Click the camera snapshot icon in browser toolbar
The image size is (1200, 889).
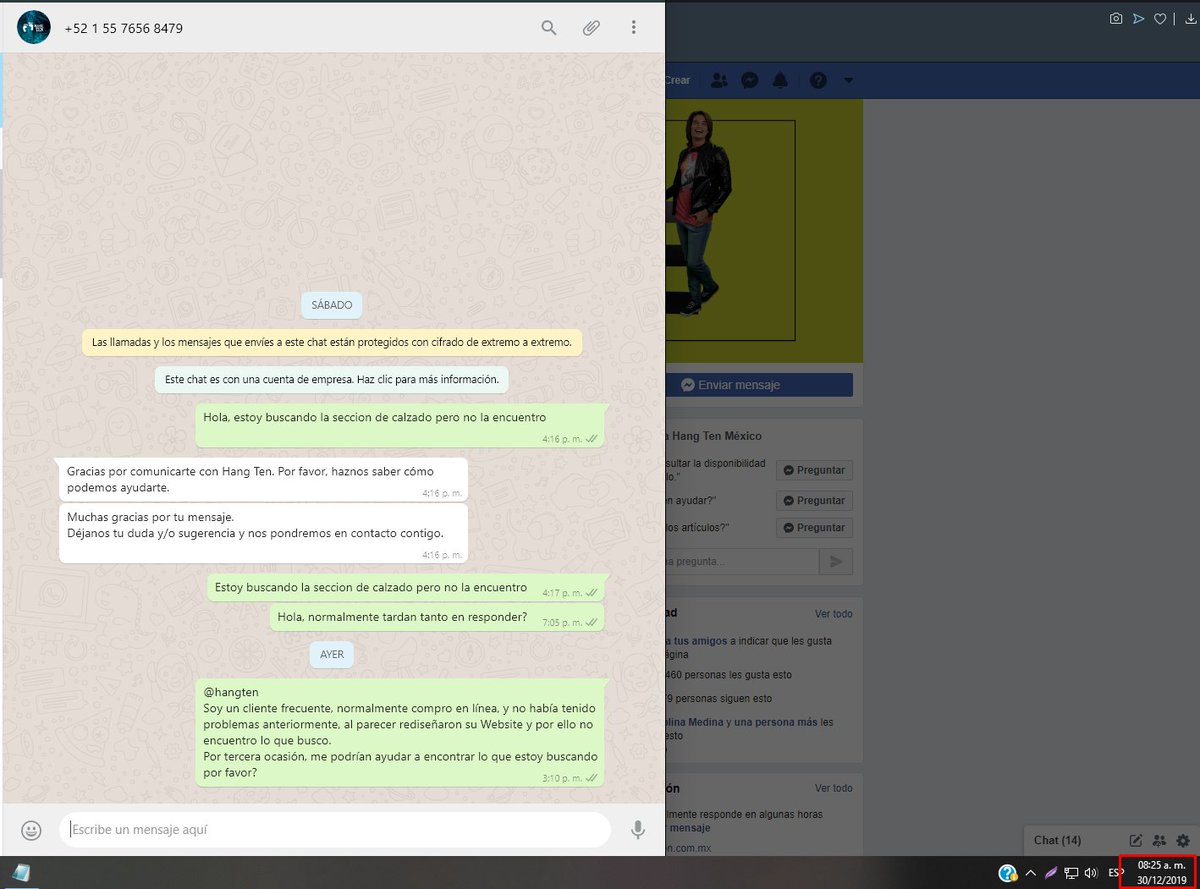pos(1116,18)
